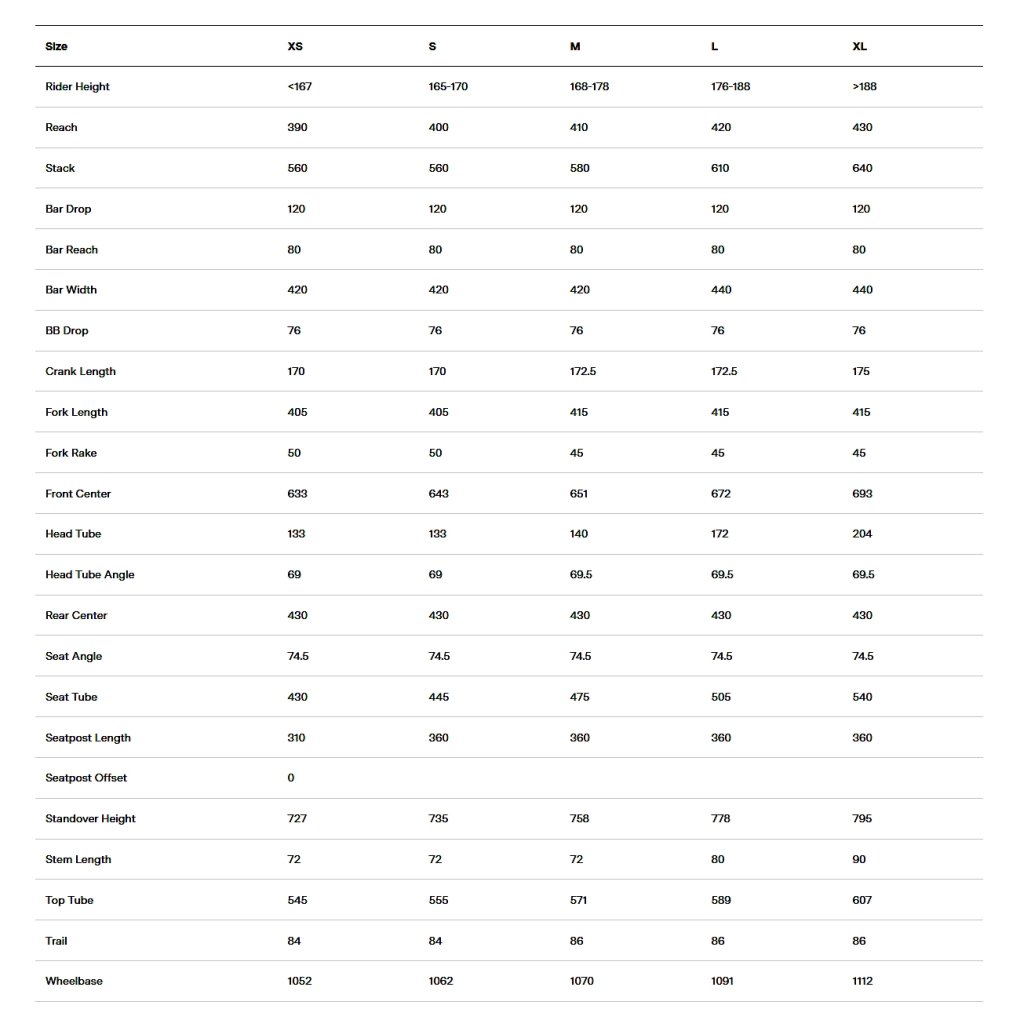1020x1020 pixels.
Task: Click the S front center value 643
Action: [438, 494]
